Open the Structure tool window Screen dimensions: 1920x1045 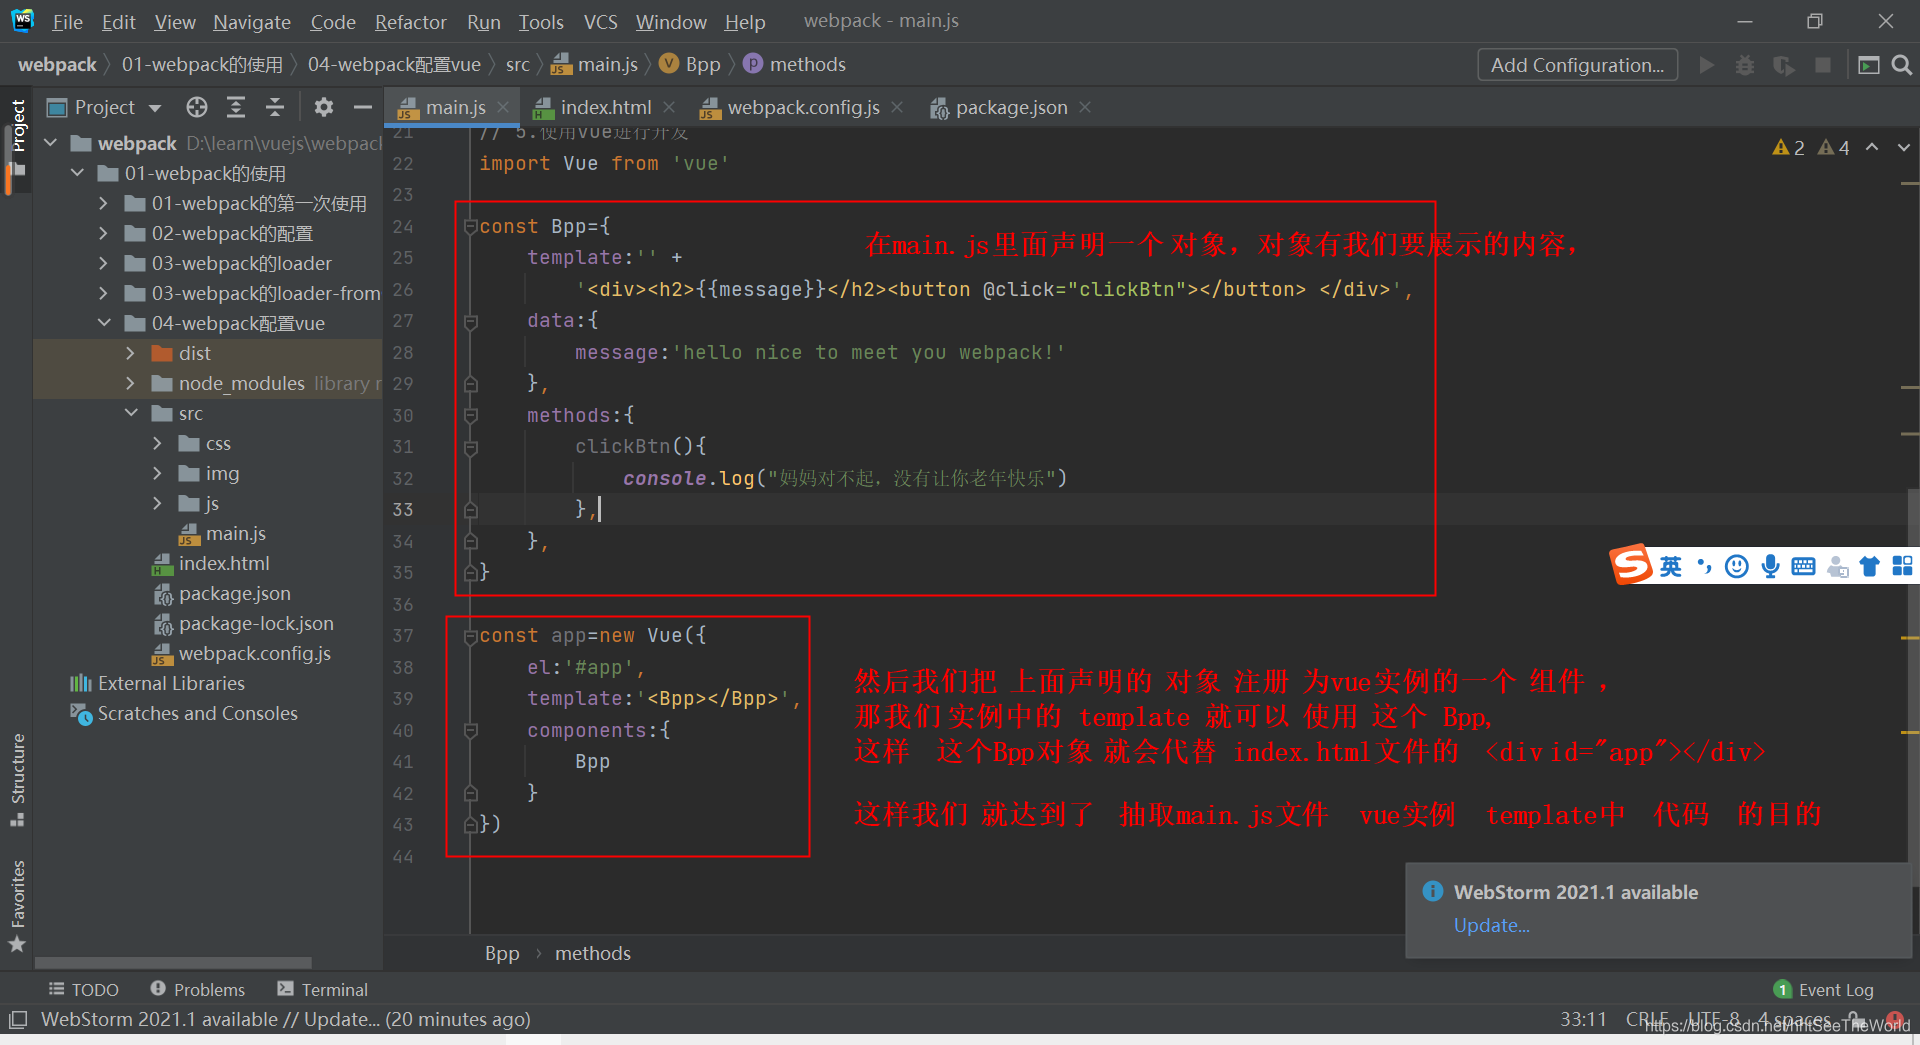click(x=17, y=779)
